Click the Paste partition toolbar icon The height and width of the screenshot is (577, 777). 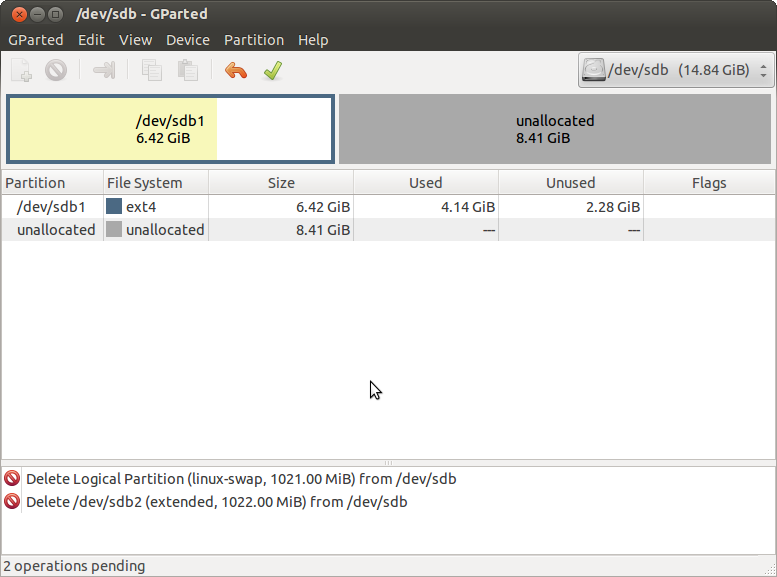tap(187, 71)
